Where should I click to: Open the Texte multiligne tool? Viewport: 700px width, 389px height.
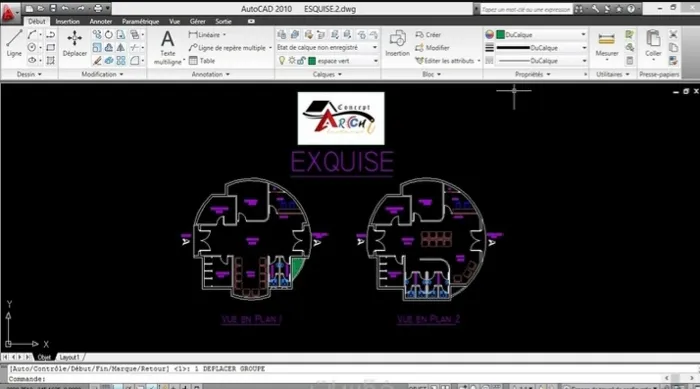click(167, 47)
